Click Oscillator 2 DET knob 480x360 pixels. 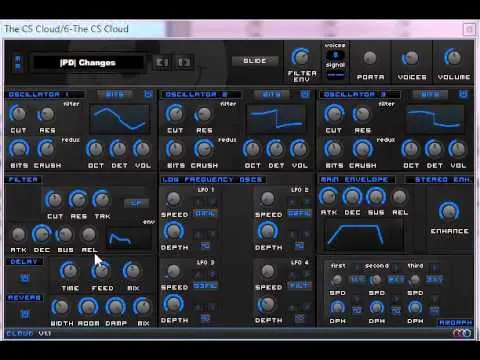pos(275,149)
